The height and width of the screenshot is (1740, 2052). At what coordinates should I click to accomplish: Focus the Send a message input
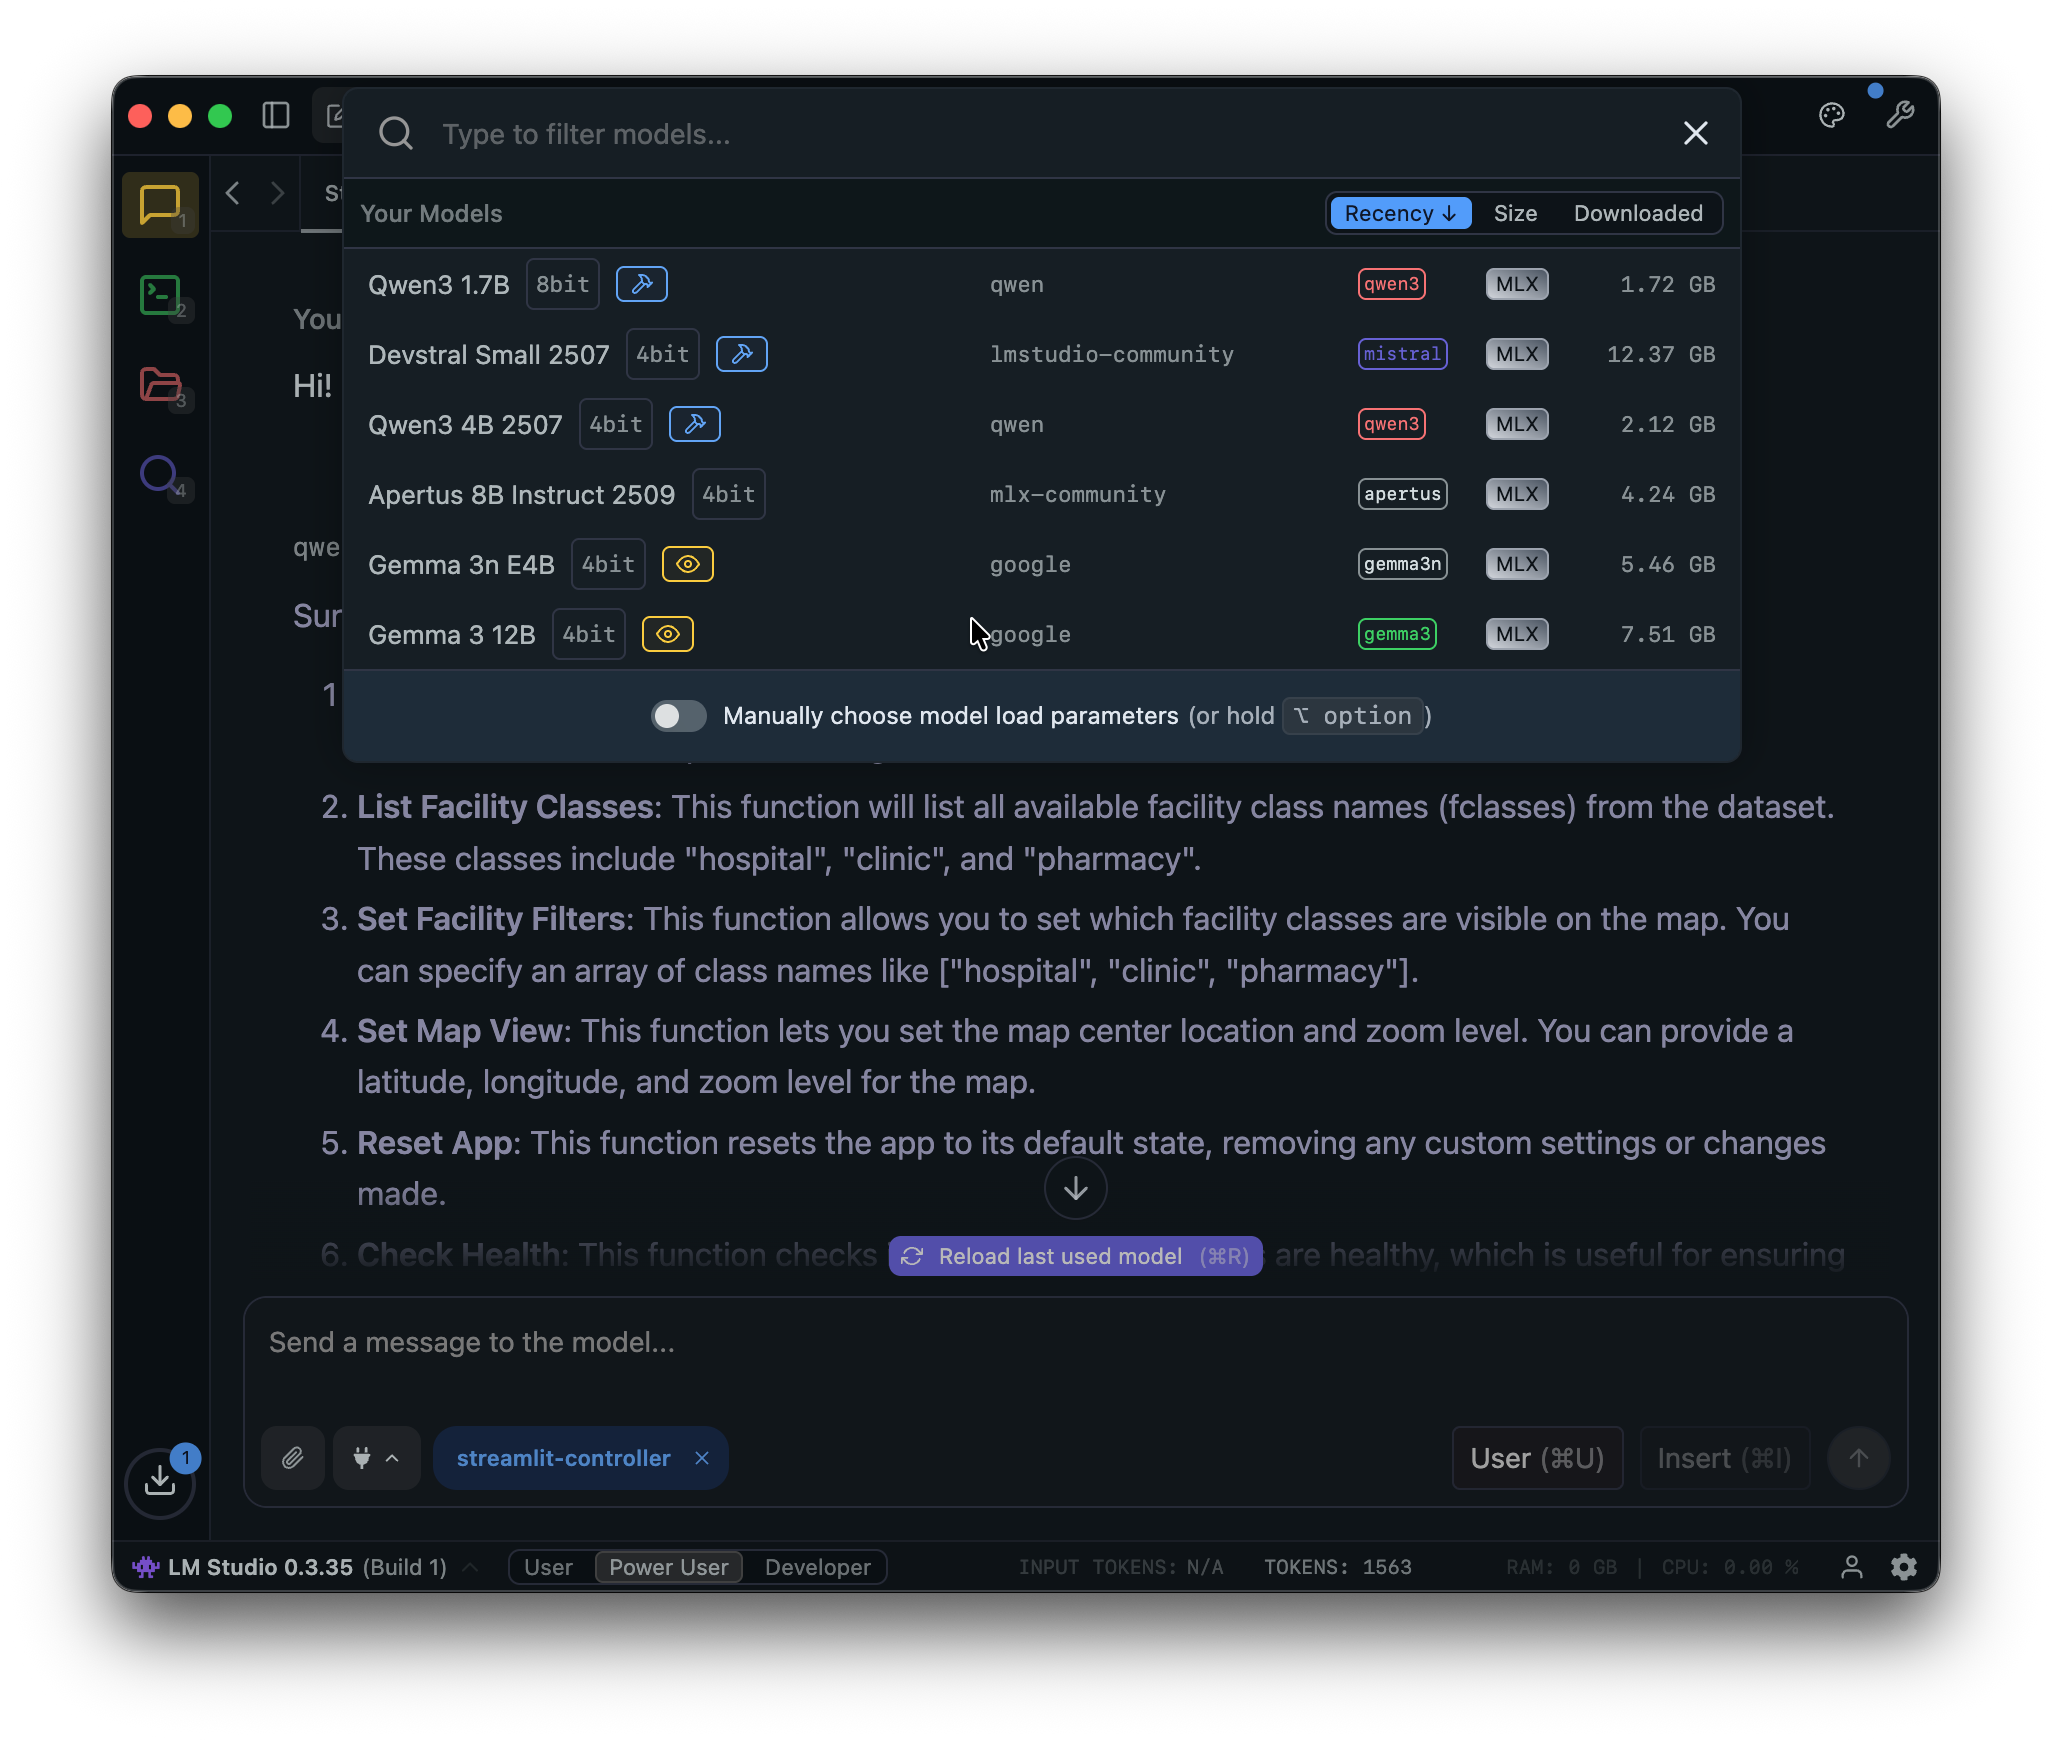tap(1075, 1343)
